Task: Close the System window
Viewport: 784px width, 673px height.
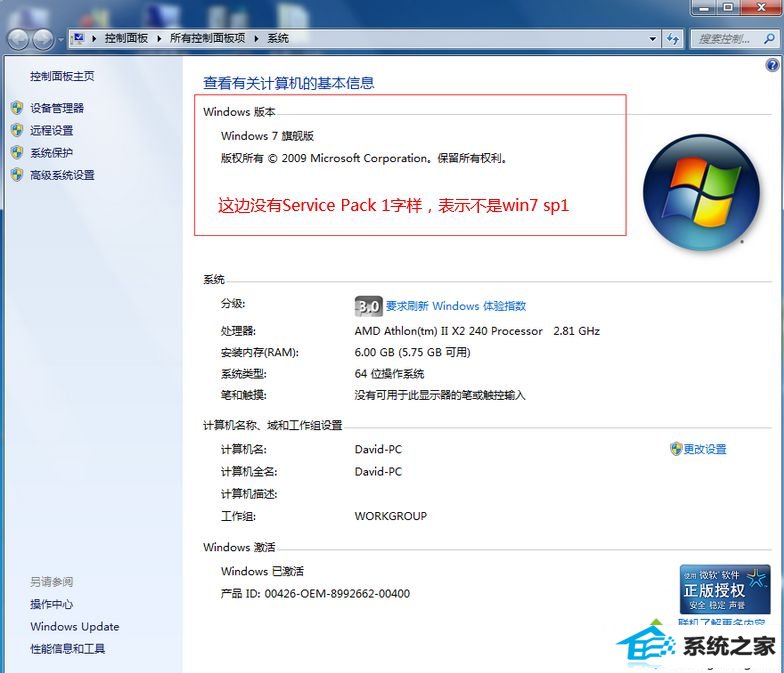Action: click(760, 8)
